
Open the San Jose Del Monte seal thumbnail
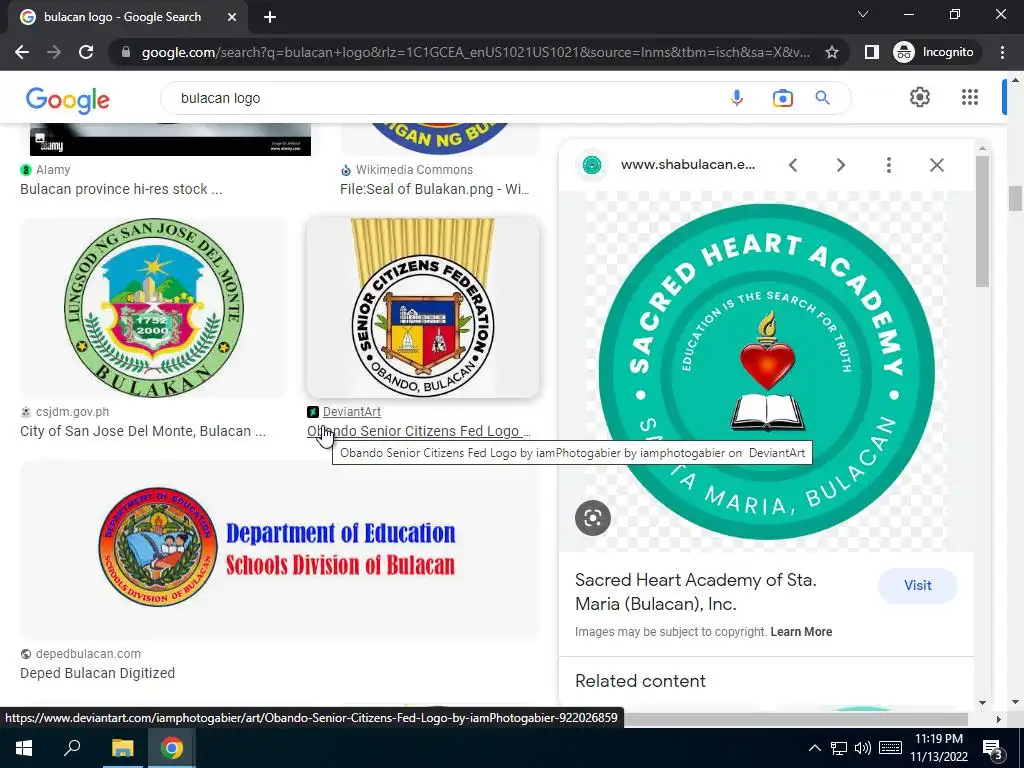coord(153,308)
